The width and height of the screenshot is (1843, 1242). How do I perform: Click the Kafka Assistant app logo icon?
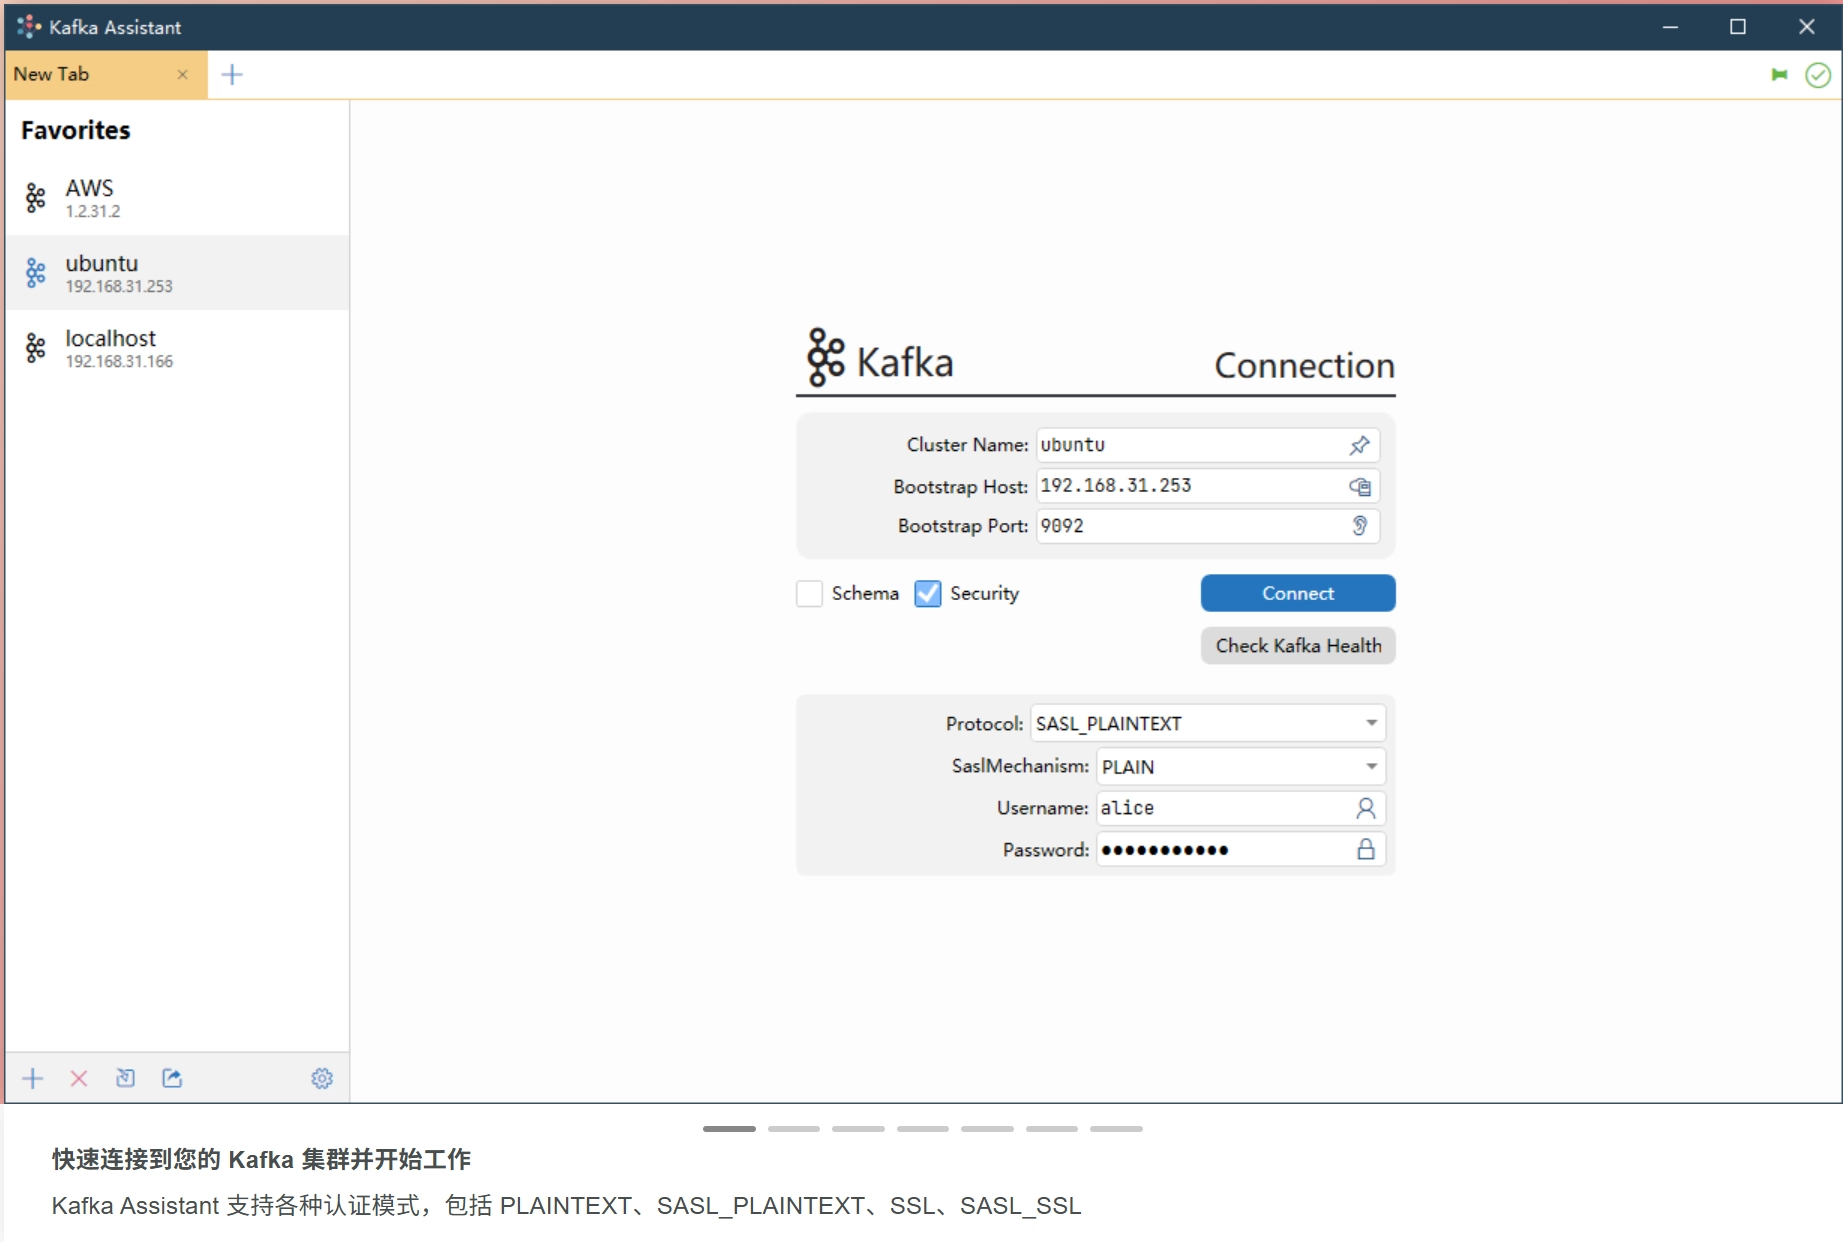pyautogui.click(x=29, y=27)
